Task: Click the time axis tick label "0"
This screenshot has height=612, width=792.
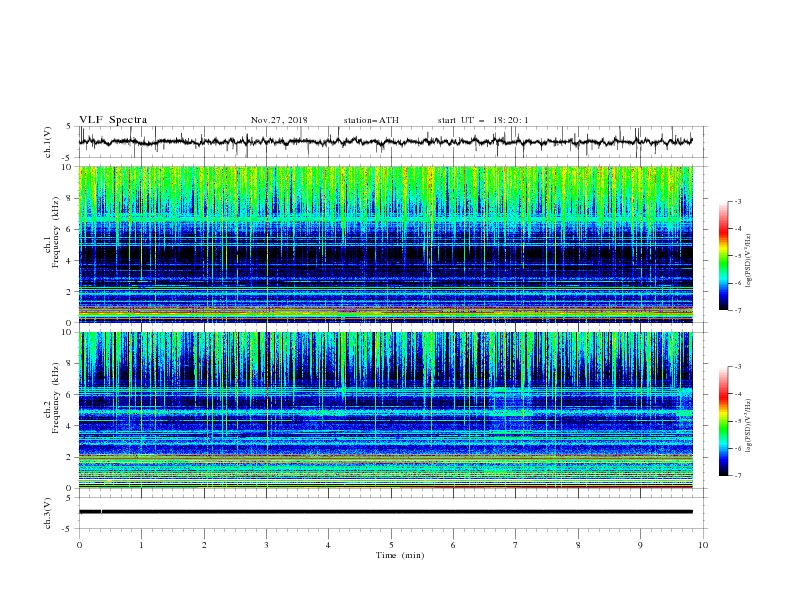Action: coord(79,545)
